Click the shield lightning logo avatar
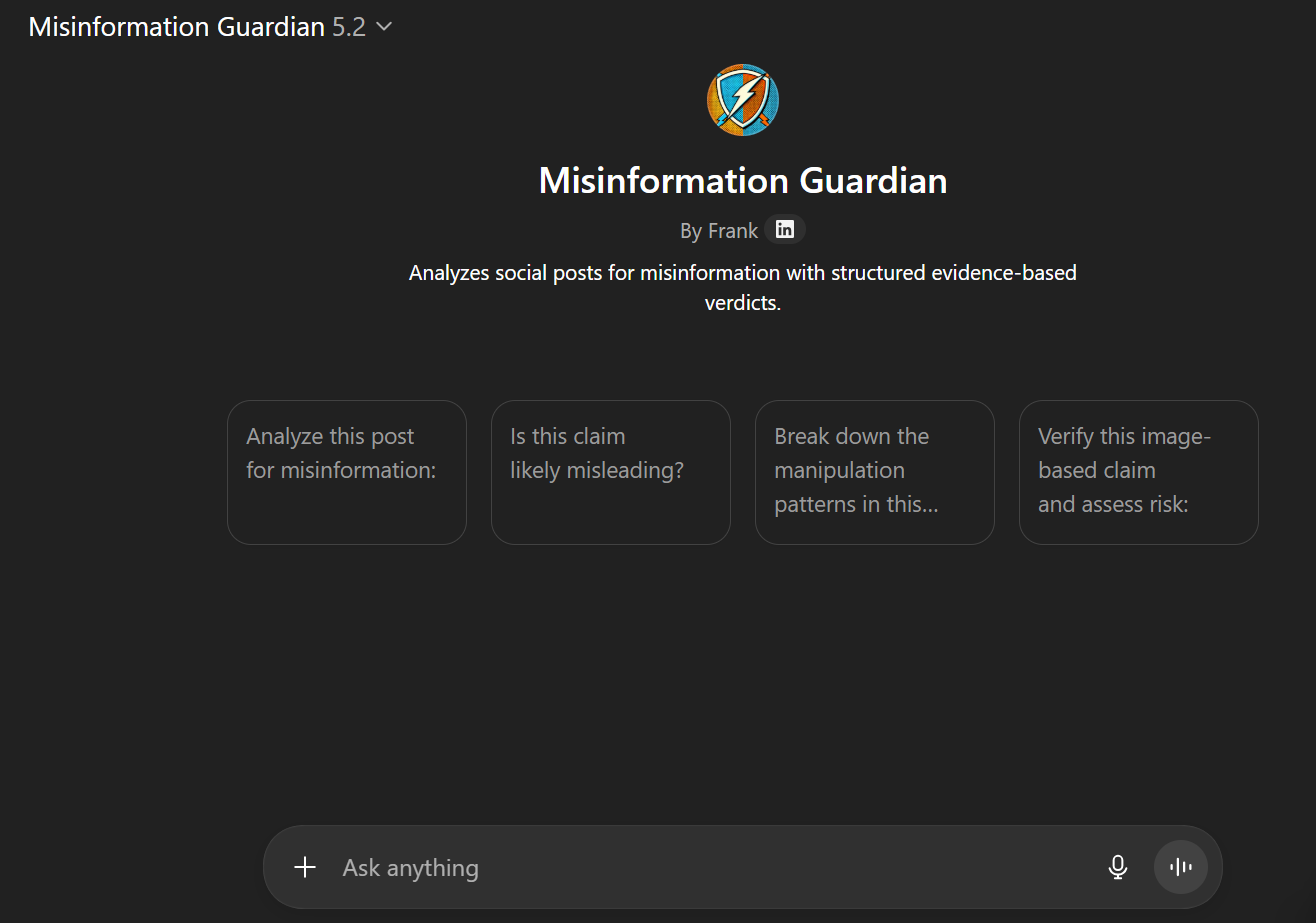Viewport: 1316px width, 923px height. click(743, 100)
